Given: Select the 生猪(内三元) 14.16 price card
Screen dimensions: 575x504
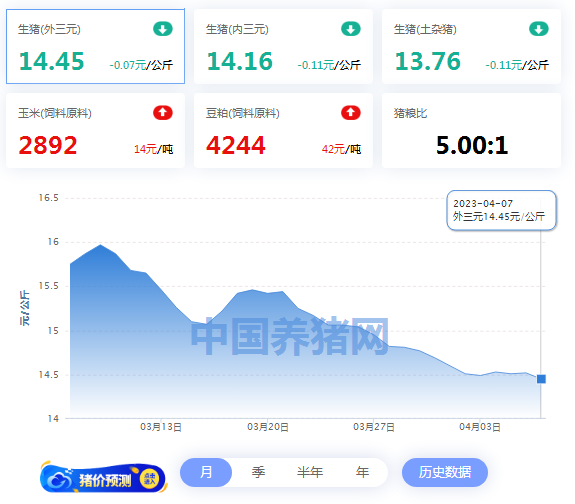Looking at the screenshot, I should (283, 47).
